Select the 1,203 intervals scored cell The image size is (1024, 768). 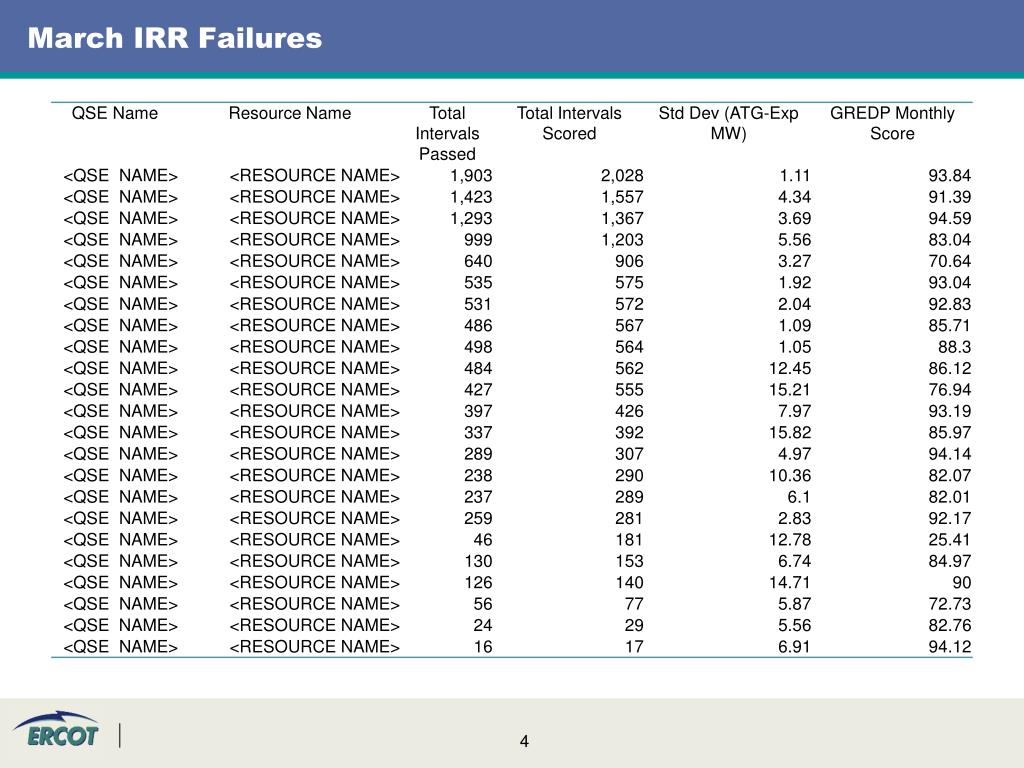tap(622, 240)
